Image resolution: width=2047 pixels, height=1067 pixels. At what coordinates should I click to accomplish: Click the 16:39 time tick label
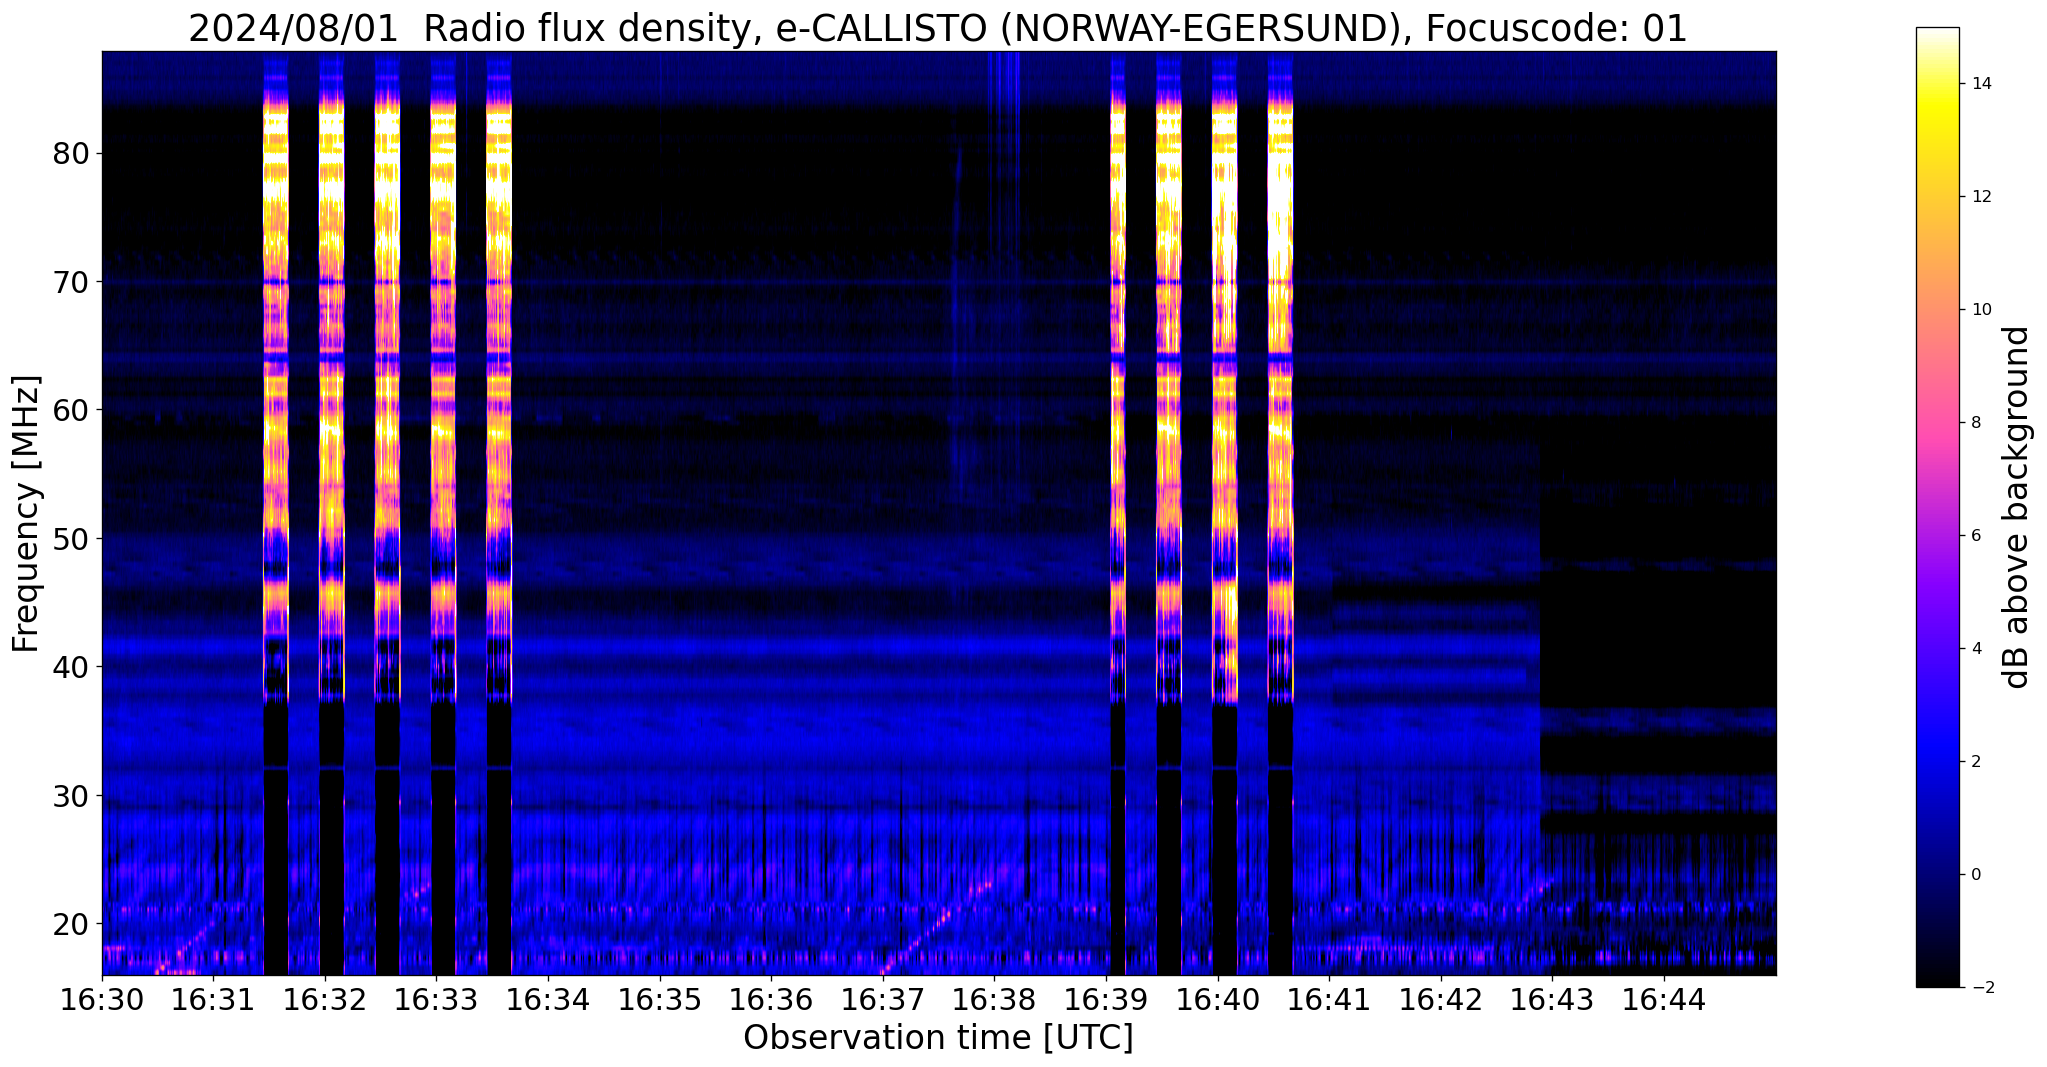[x=1106, y=999]
